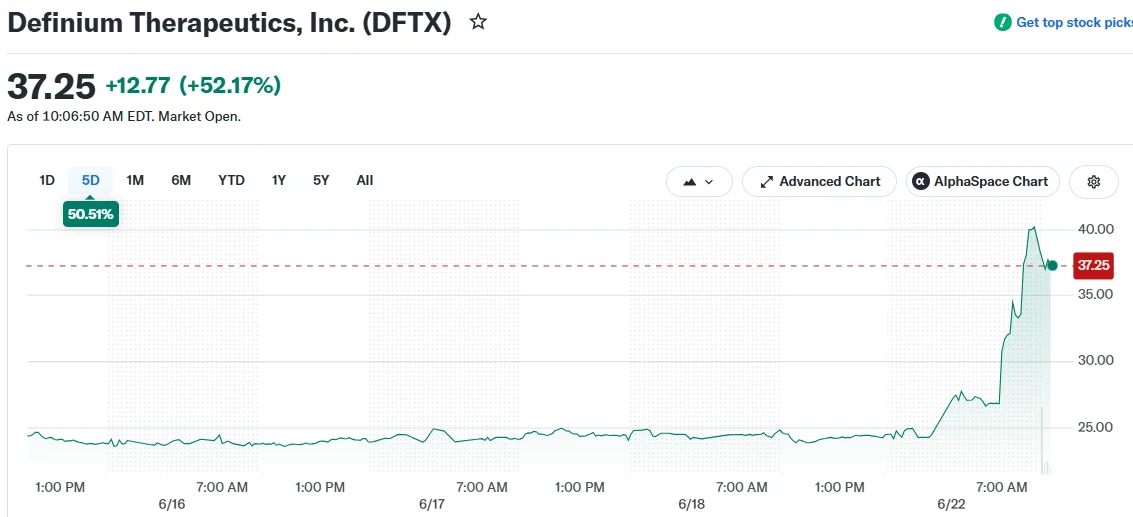The height and width of the screenshot is (517, 1133).
Task: Click the 6/18 date label
Action: pyautogui.click(x=692, y=504)
